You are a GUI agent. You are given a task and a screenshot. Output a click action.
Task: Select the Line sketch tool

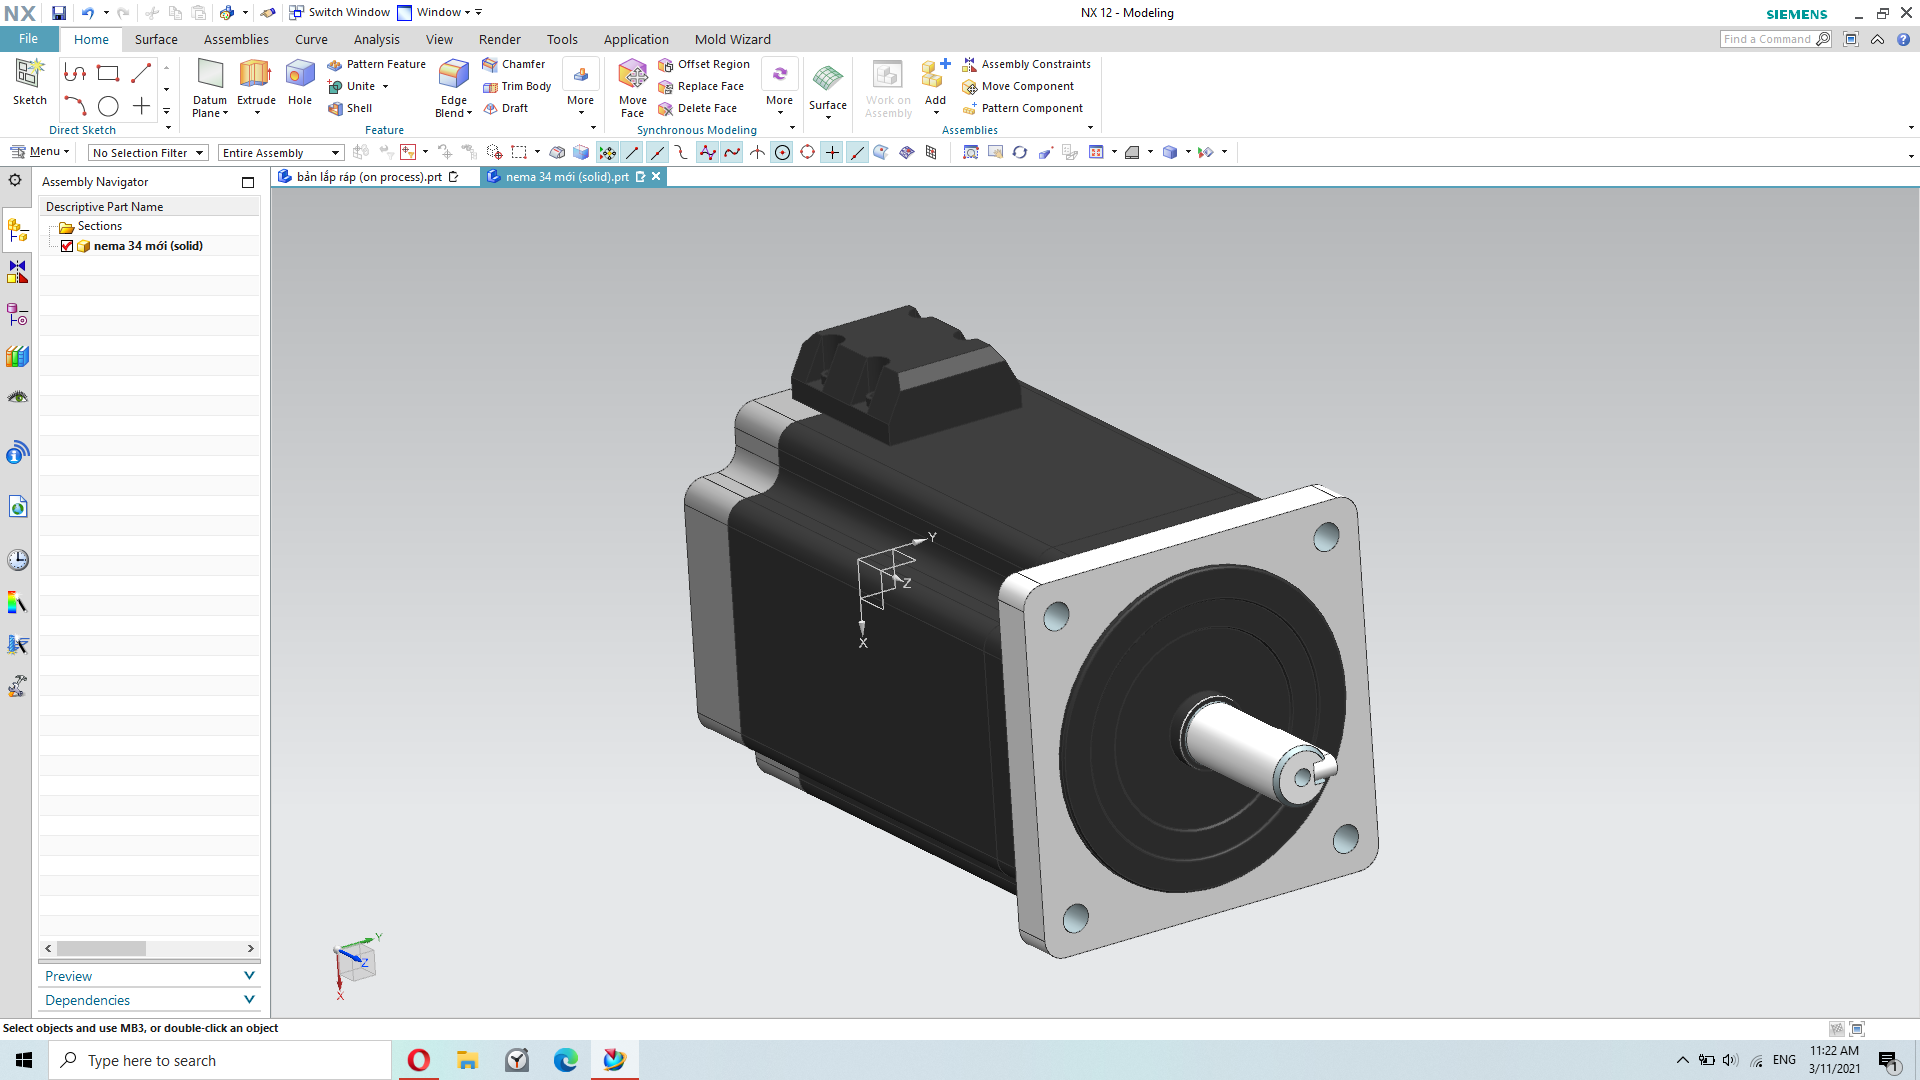(x=141, y=72)
